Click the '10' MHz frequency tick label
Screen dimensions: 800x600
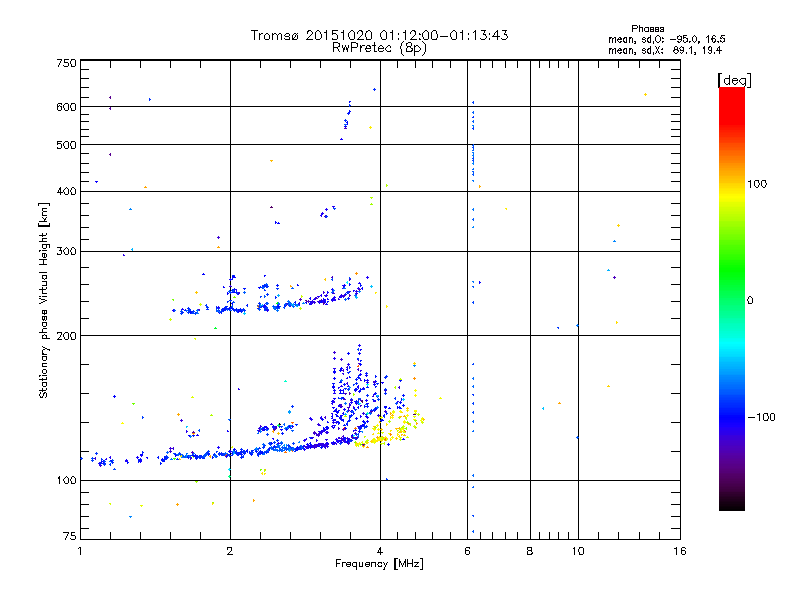point(578,551)
